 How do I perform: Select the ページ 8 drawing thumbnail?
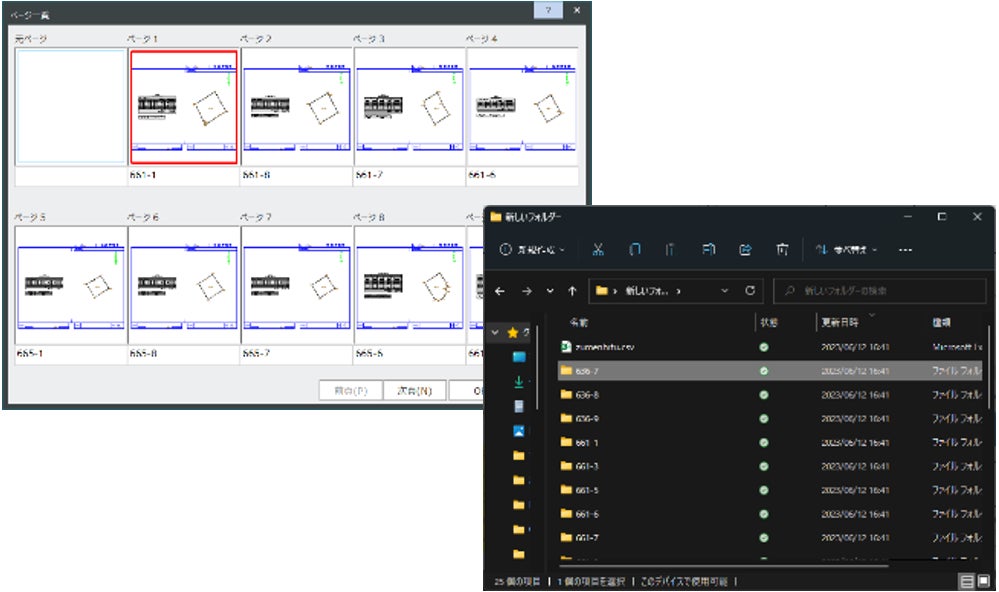pyautogui.click(x=410, y=285)
